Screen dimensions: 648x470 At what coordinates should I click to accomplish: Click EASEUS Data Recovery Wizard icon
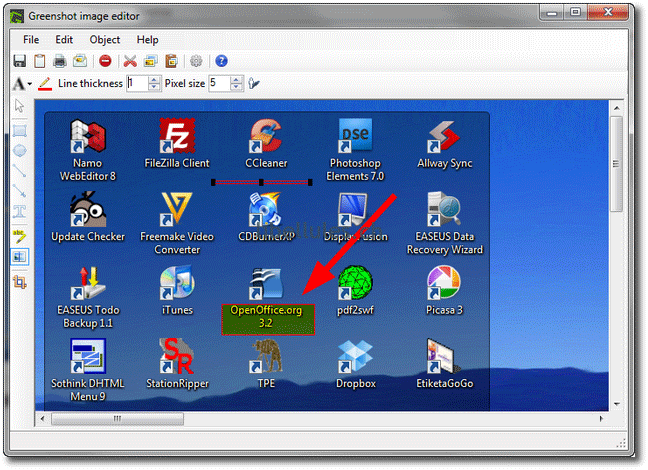click(x=444, y=209)
